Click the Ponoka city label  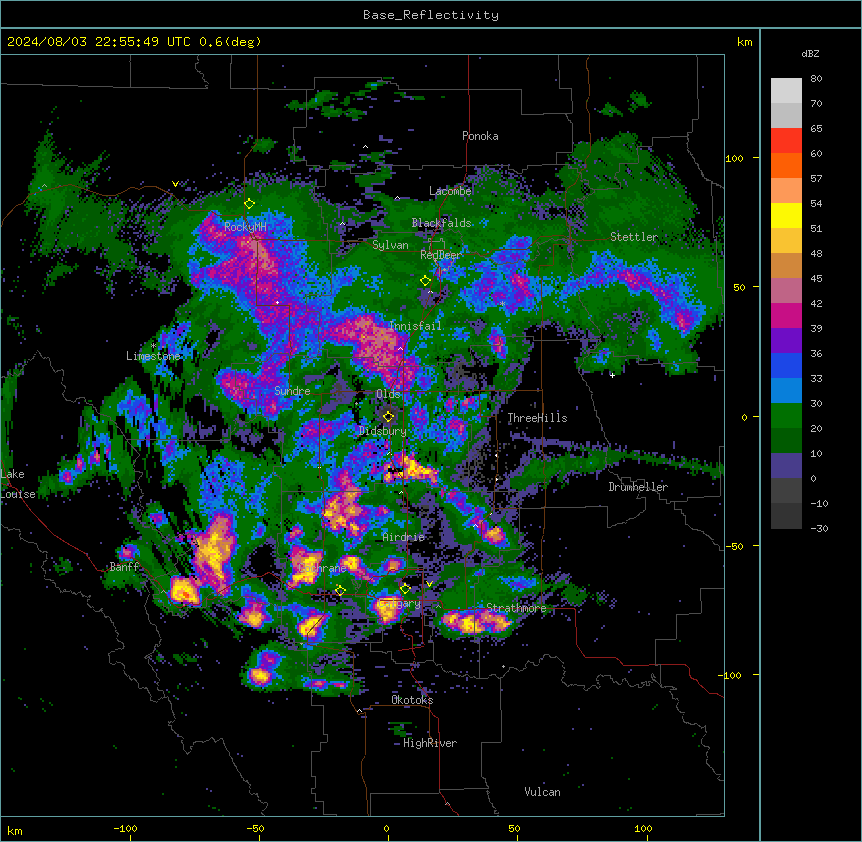click(480, 136)
